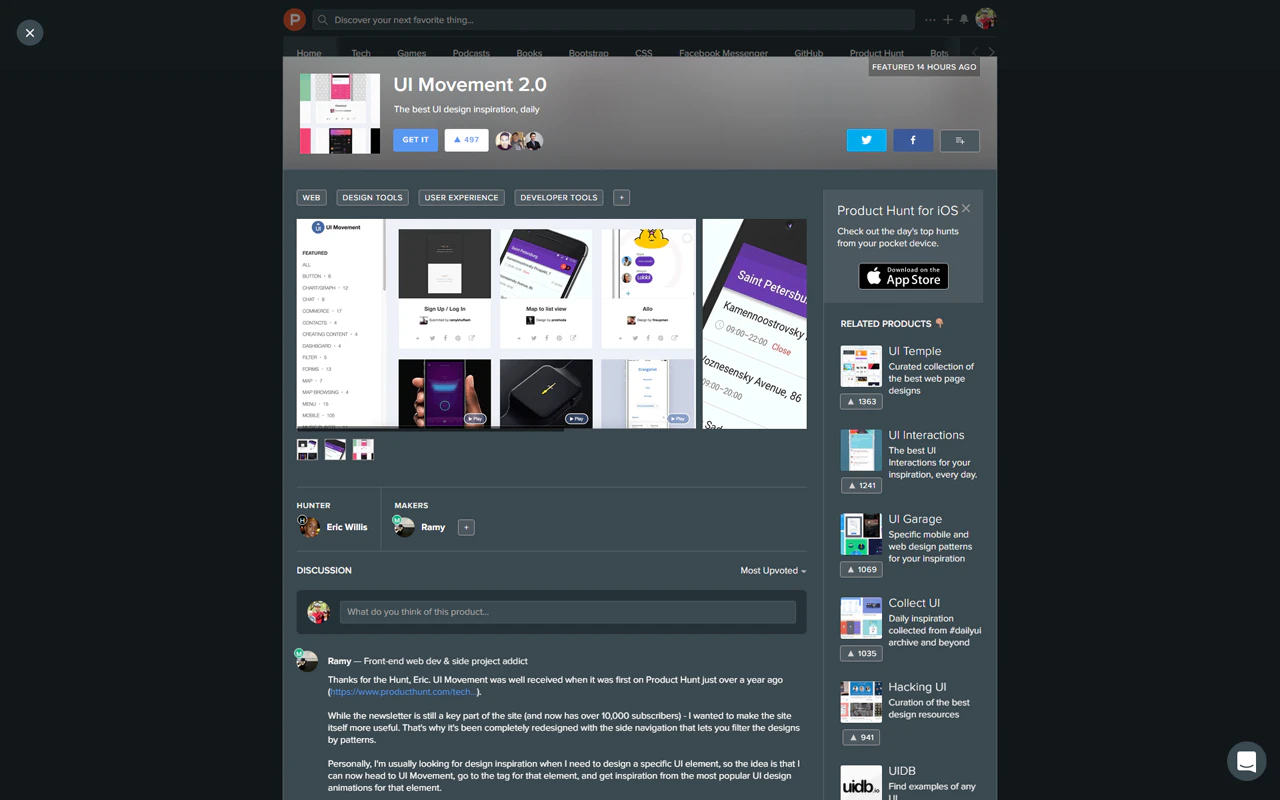Open the Most Upvoted sort dropdown
Image resolution: width=1280 pixels, height=800 pixels.
[772, 570]
